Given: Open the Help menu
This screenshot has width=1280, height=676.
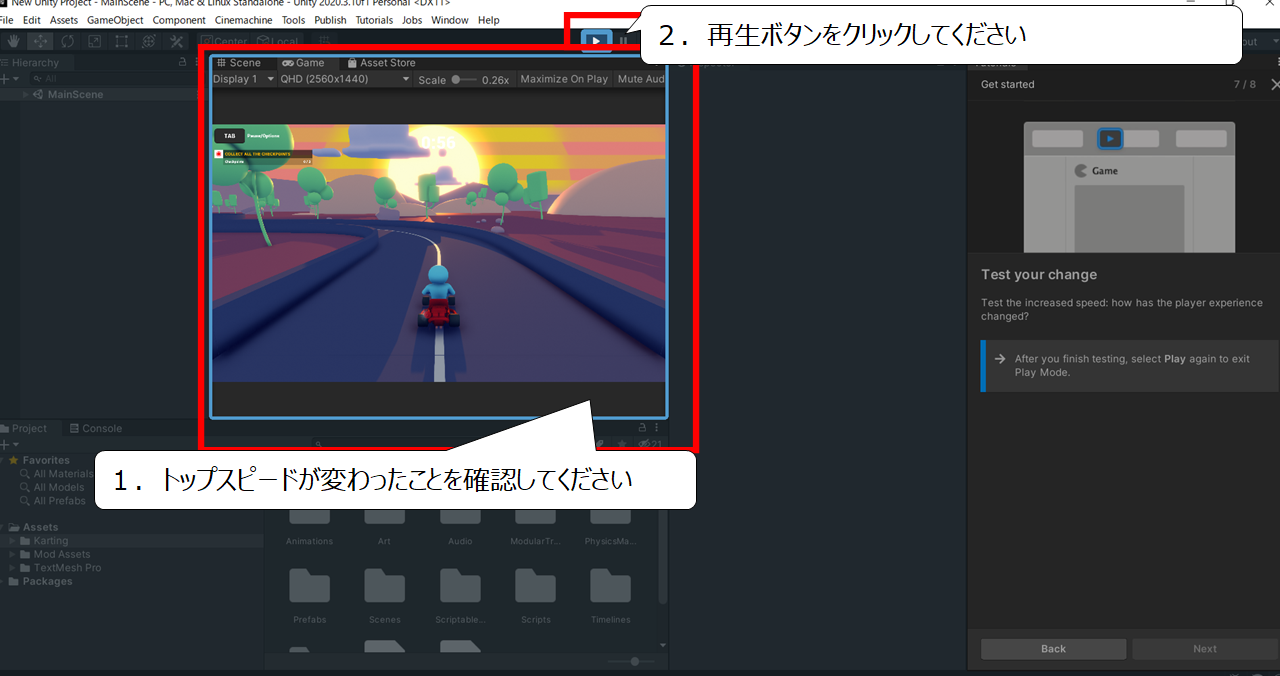Looking at the screenshot, I should (x=488, y=20).
